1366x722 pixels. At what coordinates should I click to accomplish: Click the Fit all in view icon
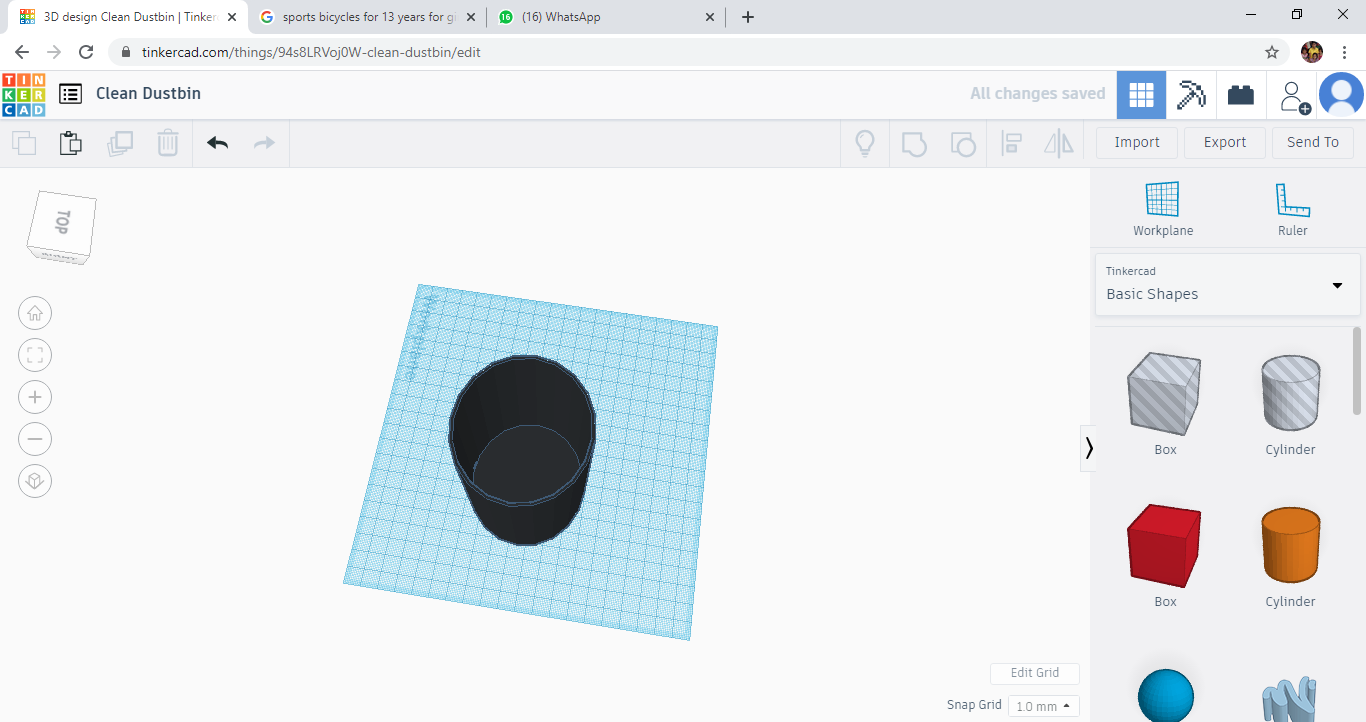click(35, 355)
